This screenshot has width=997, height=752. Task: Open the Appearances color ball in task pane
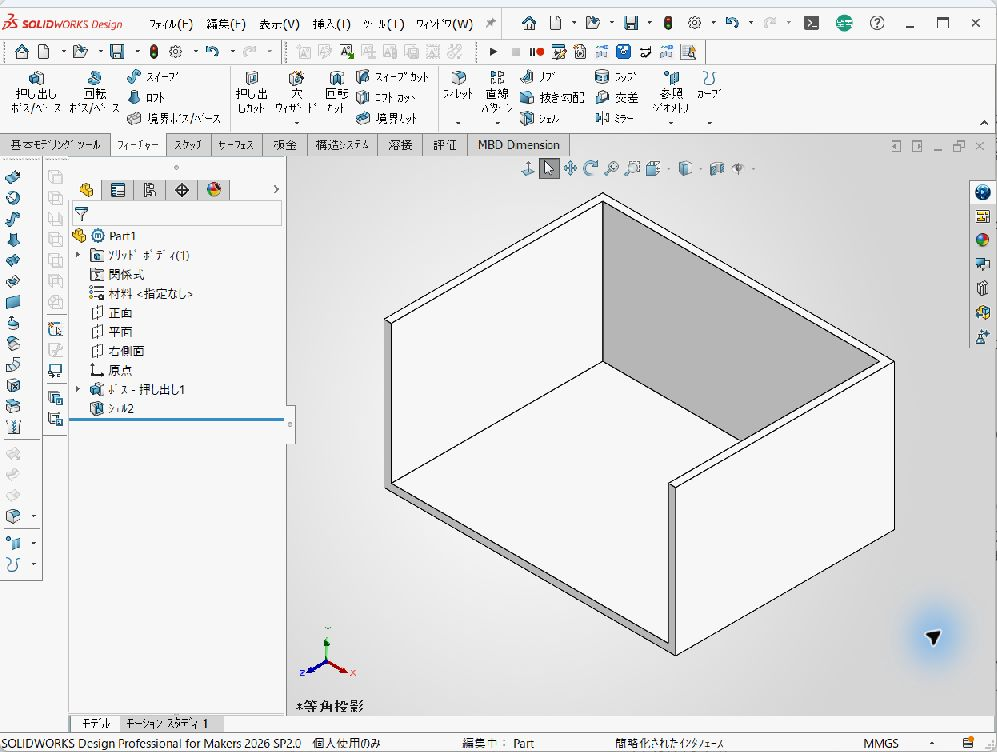pyautogui.click(x=982, y=240)
